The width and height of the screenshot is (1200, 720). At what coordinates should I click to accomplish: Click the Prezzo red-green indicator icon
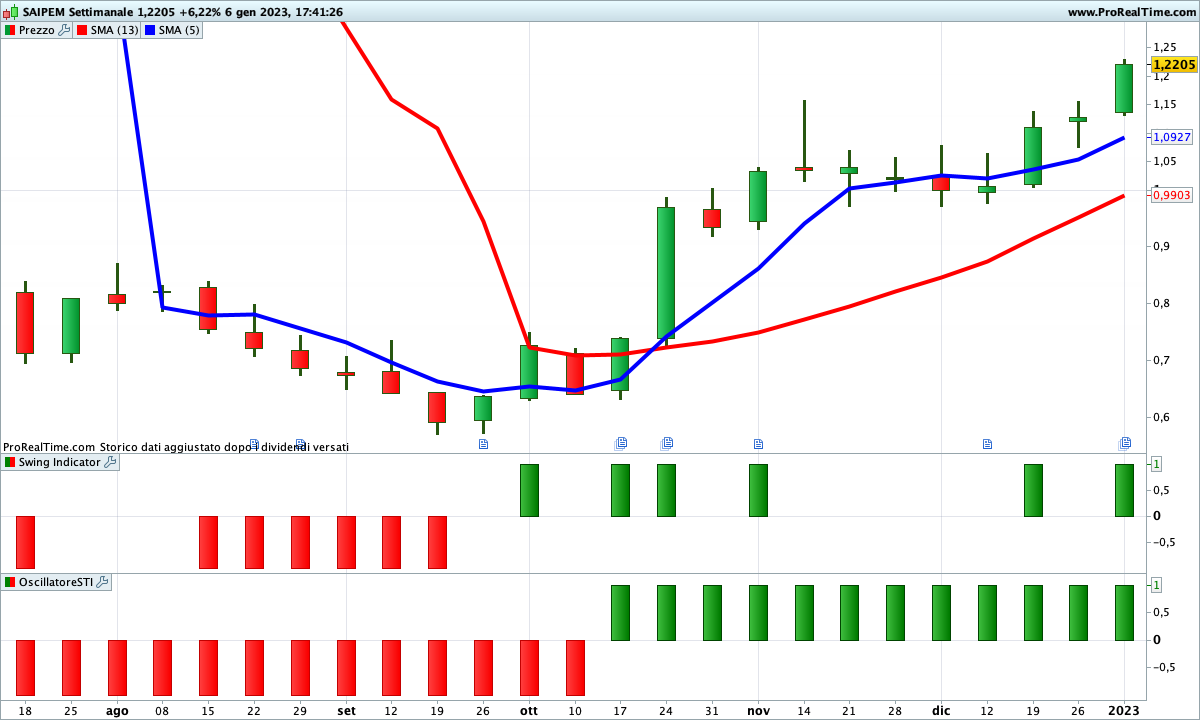(10, 30)
